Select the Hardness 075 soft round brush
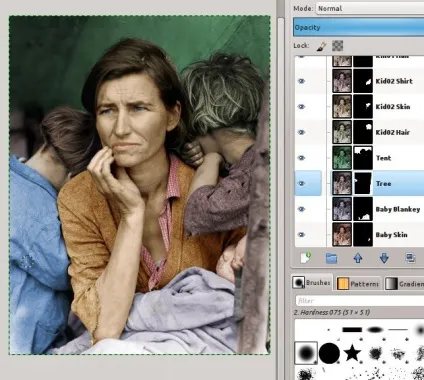 point(306,353)
